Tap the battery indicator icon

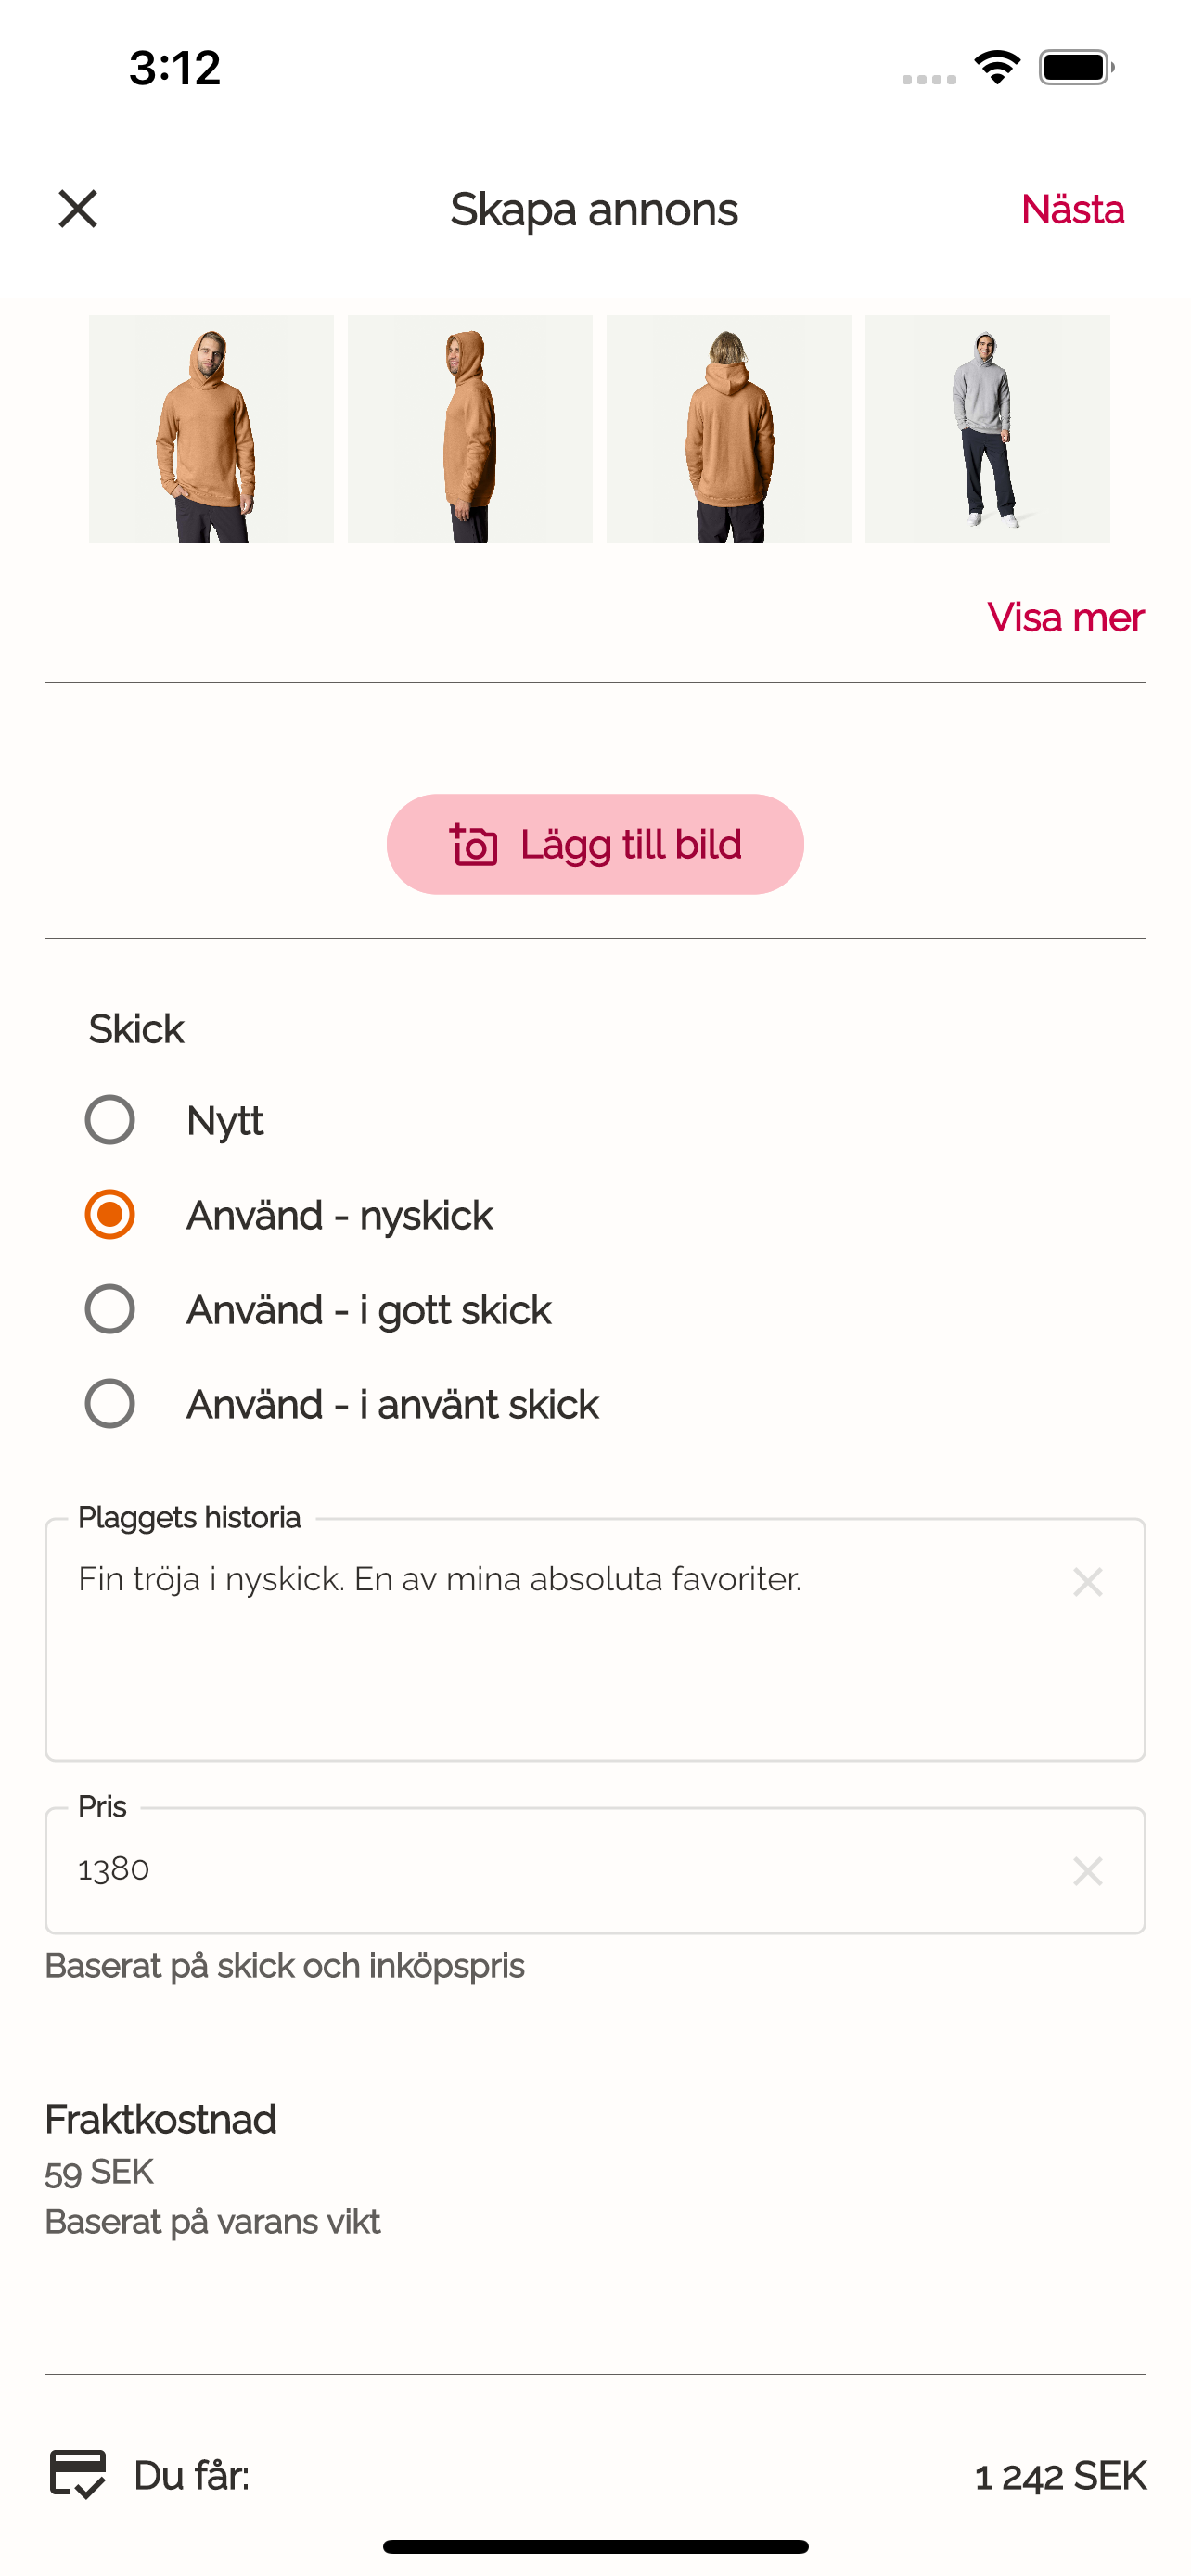point(1076,67)
